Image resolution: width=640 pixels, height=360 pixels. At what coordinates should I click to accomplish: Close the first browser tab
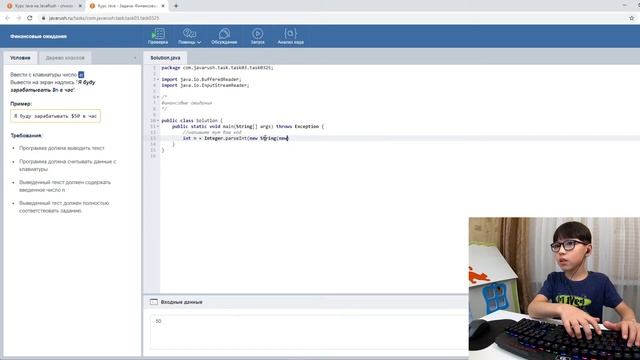[80, 6]
